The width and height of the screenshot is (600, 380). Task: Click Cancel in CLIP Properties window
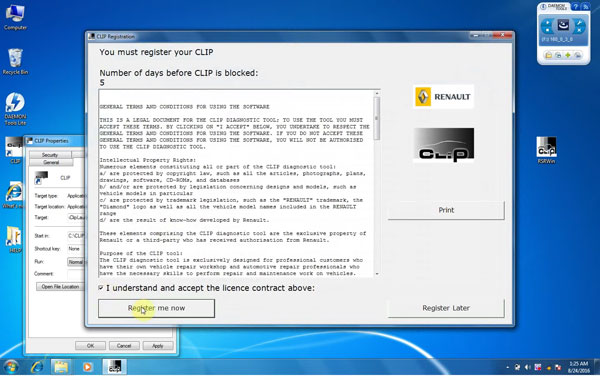124,346
